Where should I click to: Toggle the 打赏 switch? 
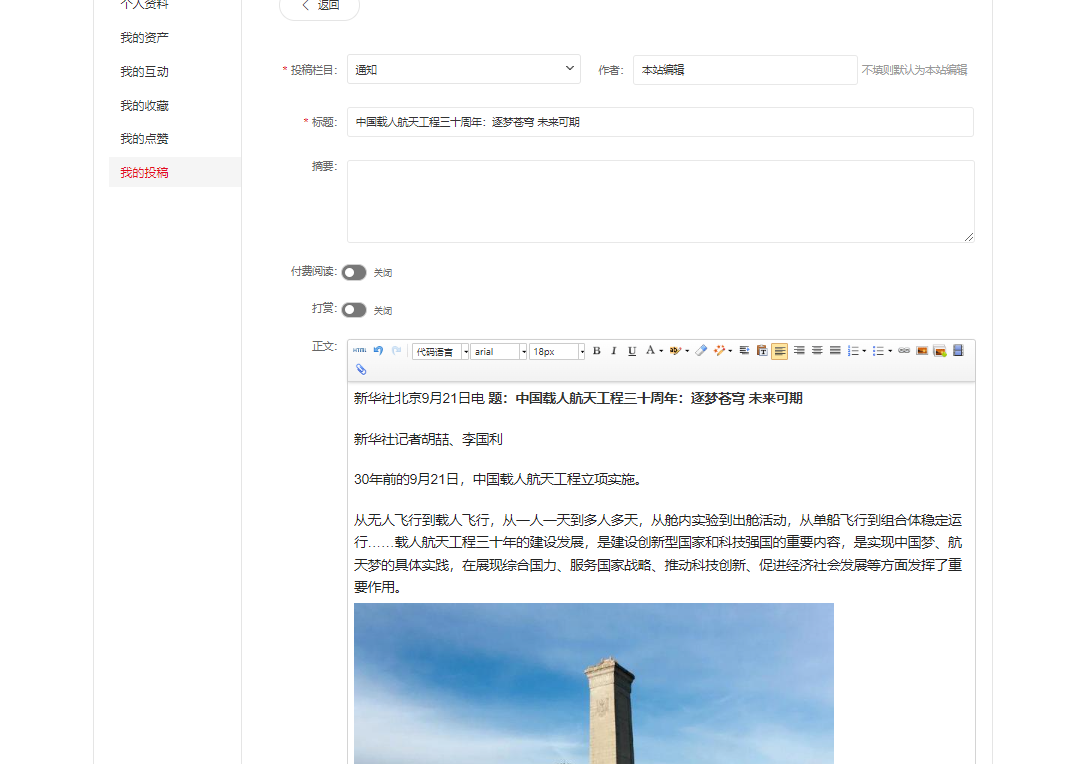click(354, 310)
